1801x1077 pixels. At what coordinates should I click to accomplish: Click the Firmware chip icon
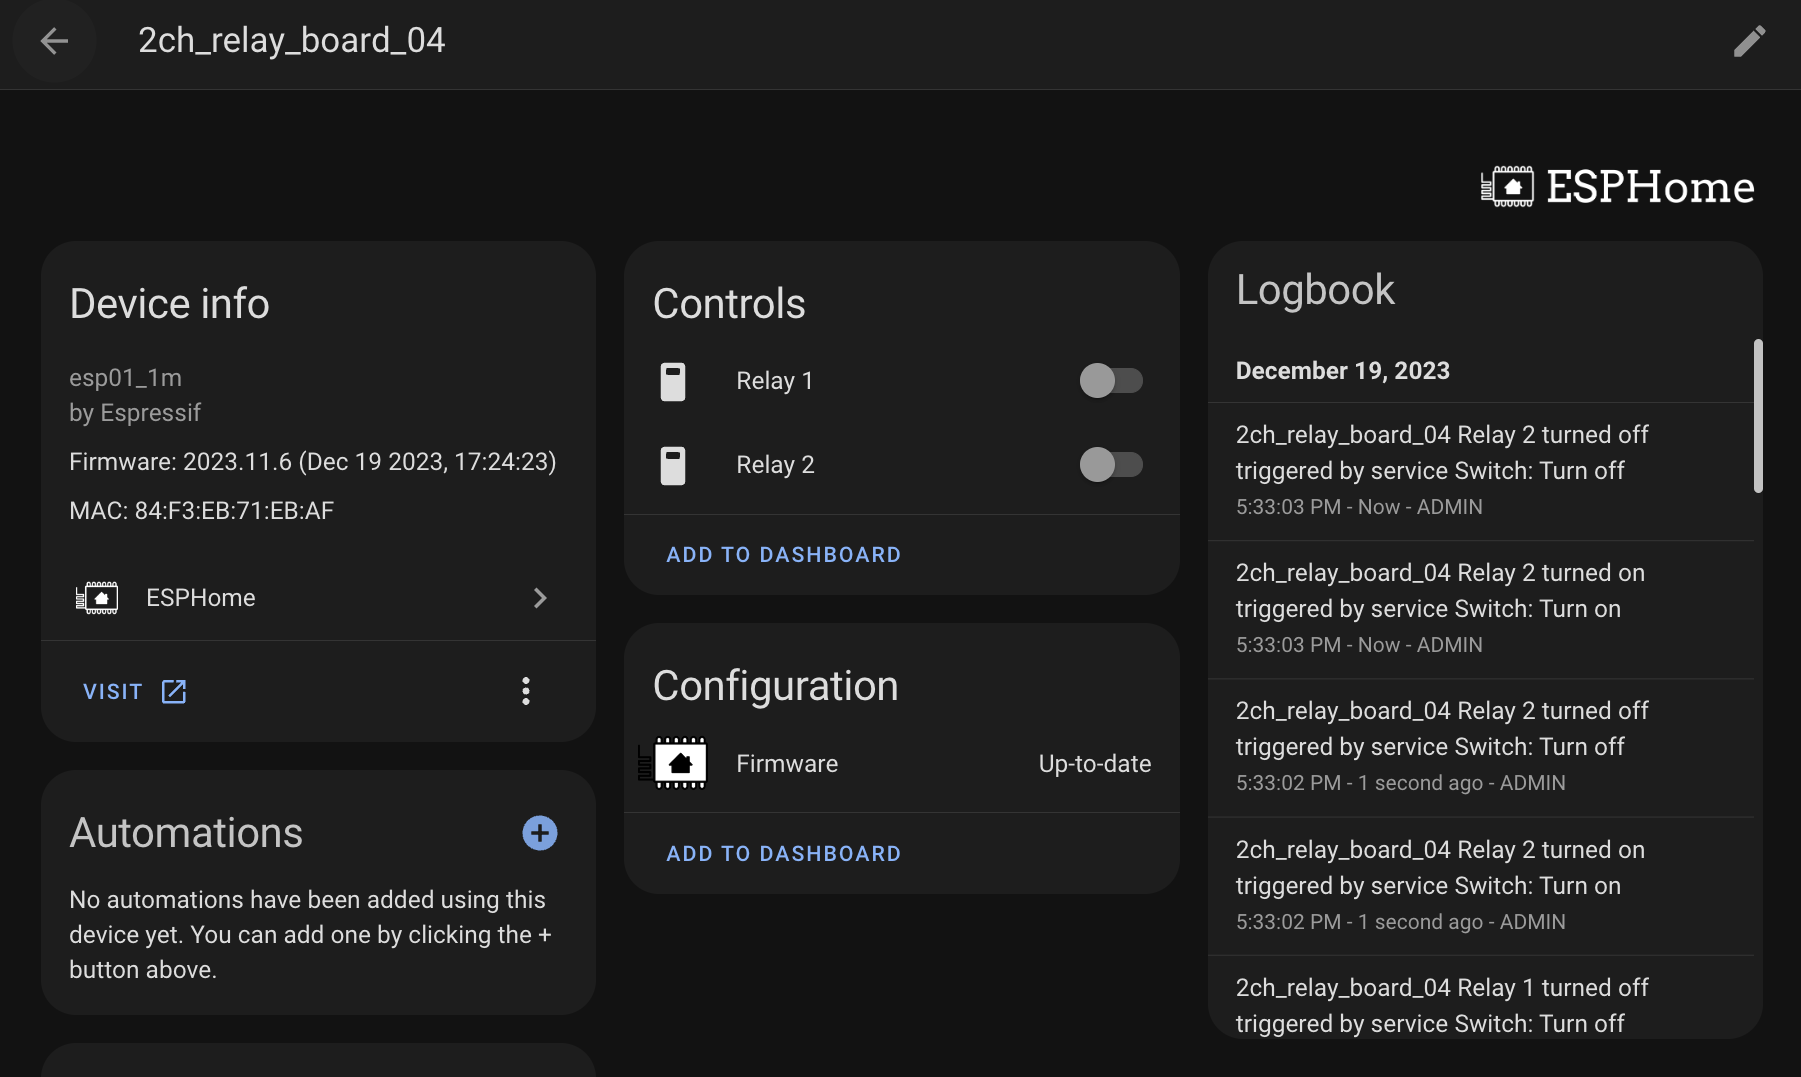(674, 764)
